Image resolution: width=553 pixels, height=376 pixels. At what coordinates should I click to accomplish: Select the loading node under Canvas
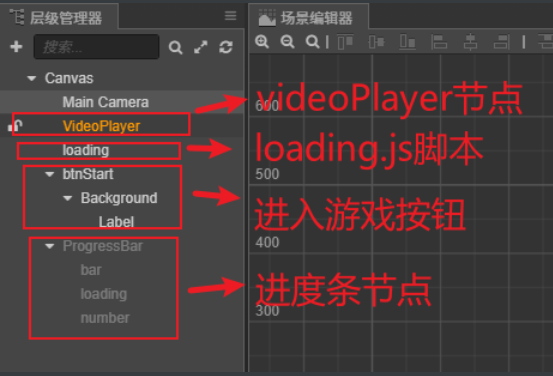pos(86,150)
